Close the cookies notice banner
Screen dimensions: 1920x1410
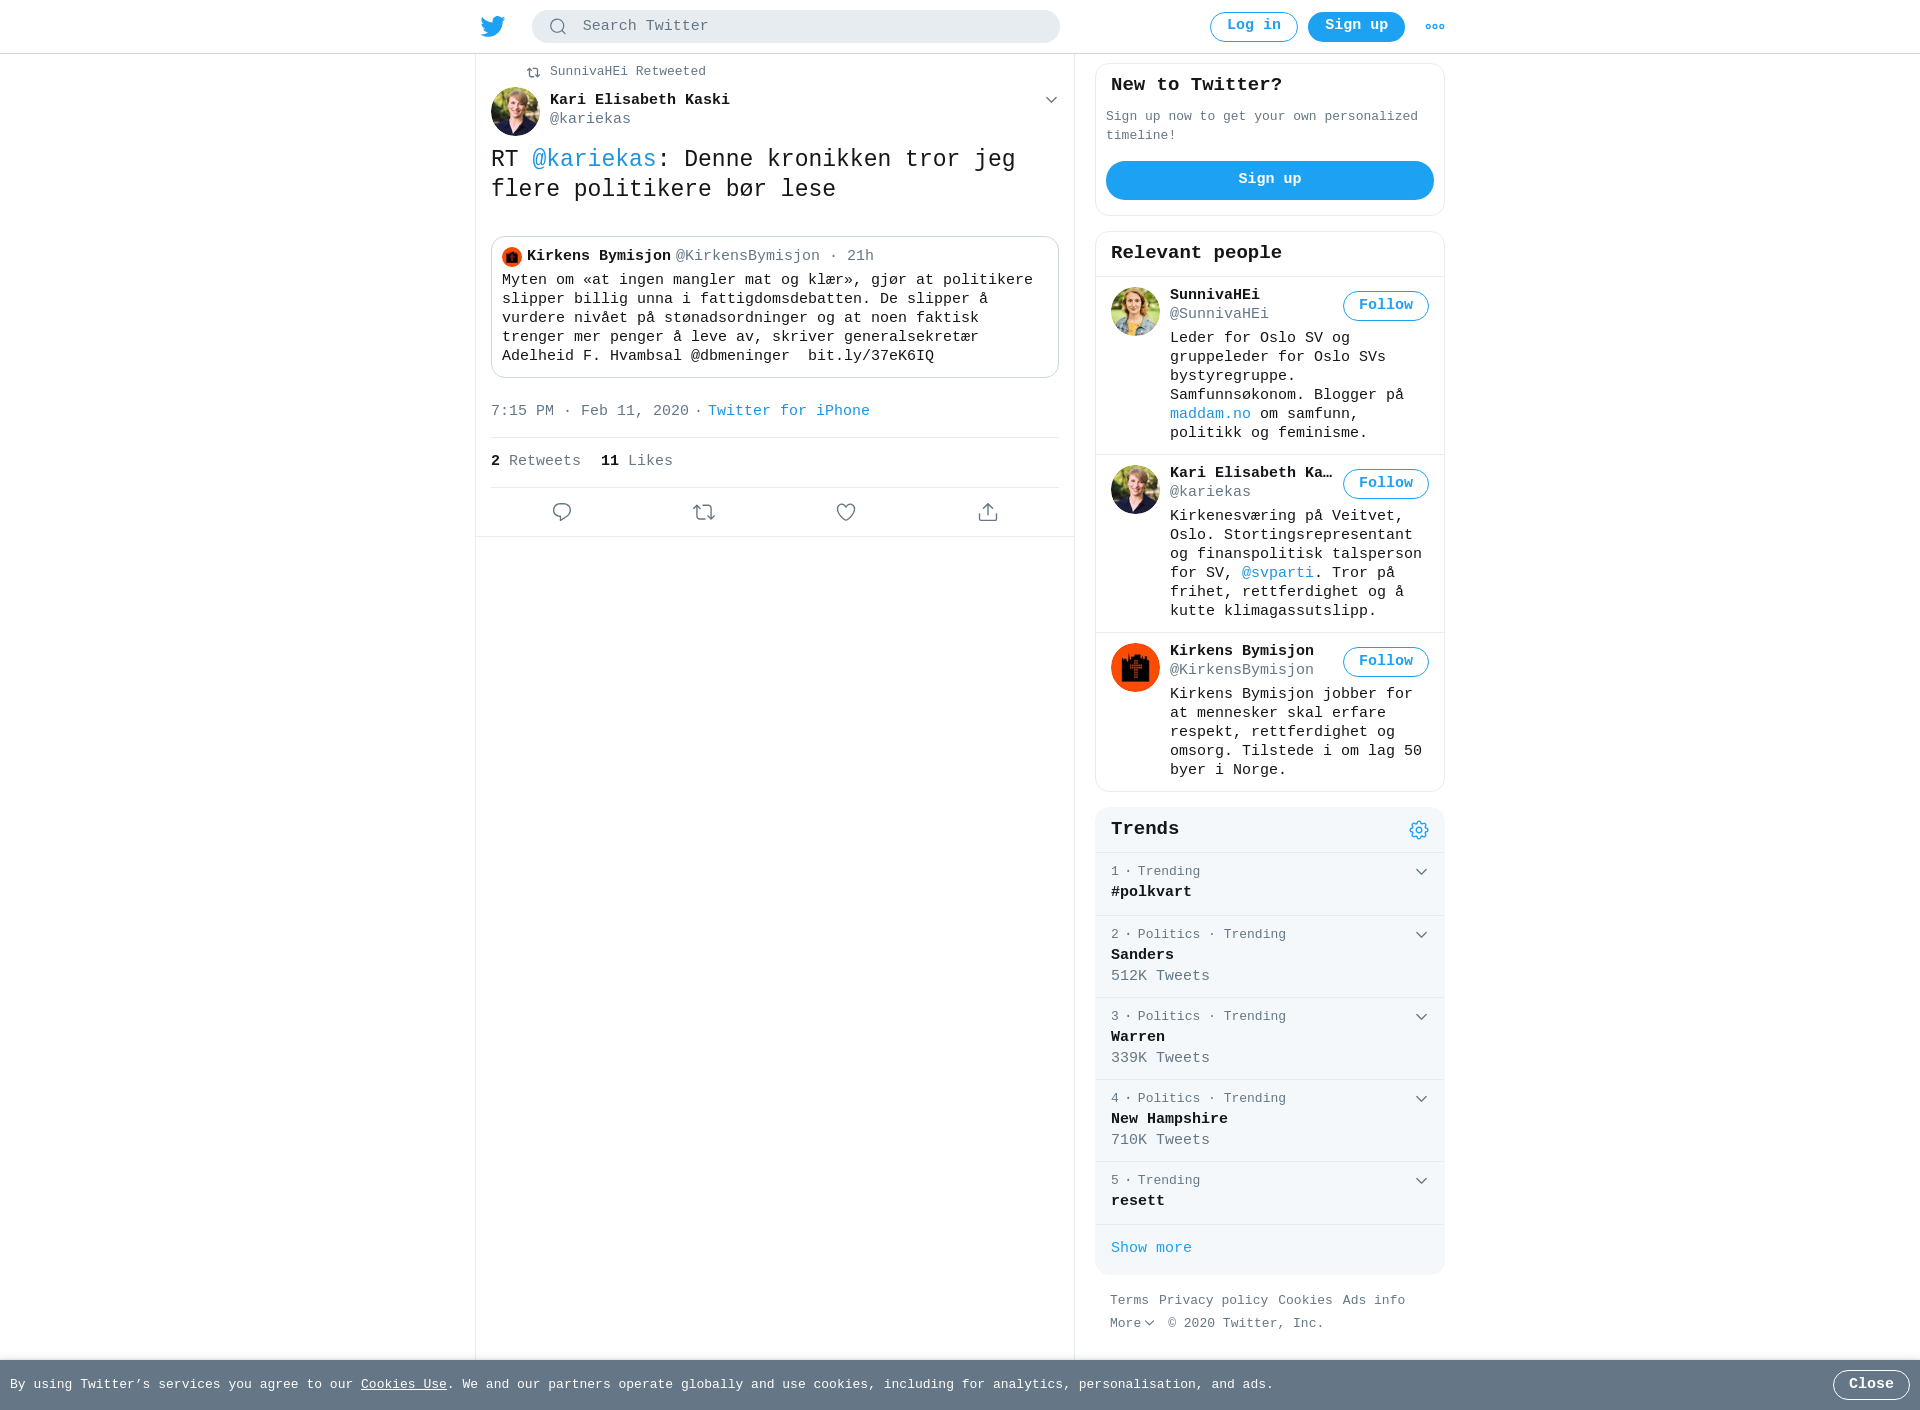click(1871, 1385)
